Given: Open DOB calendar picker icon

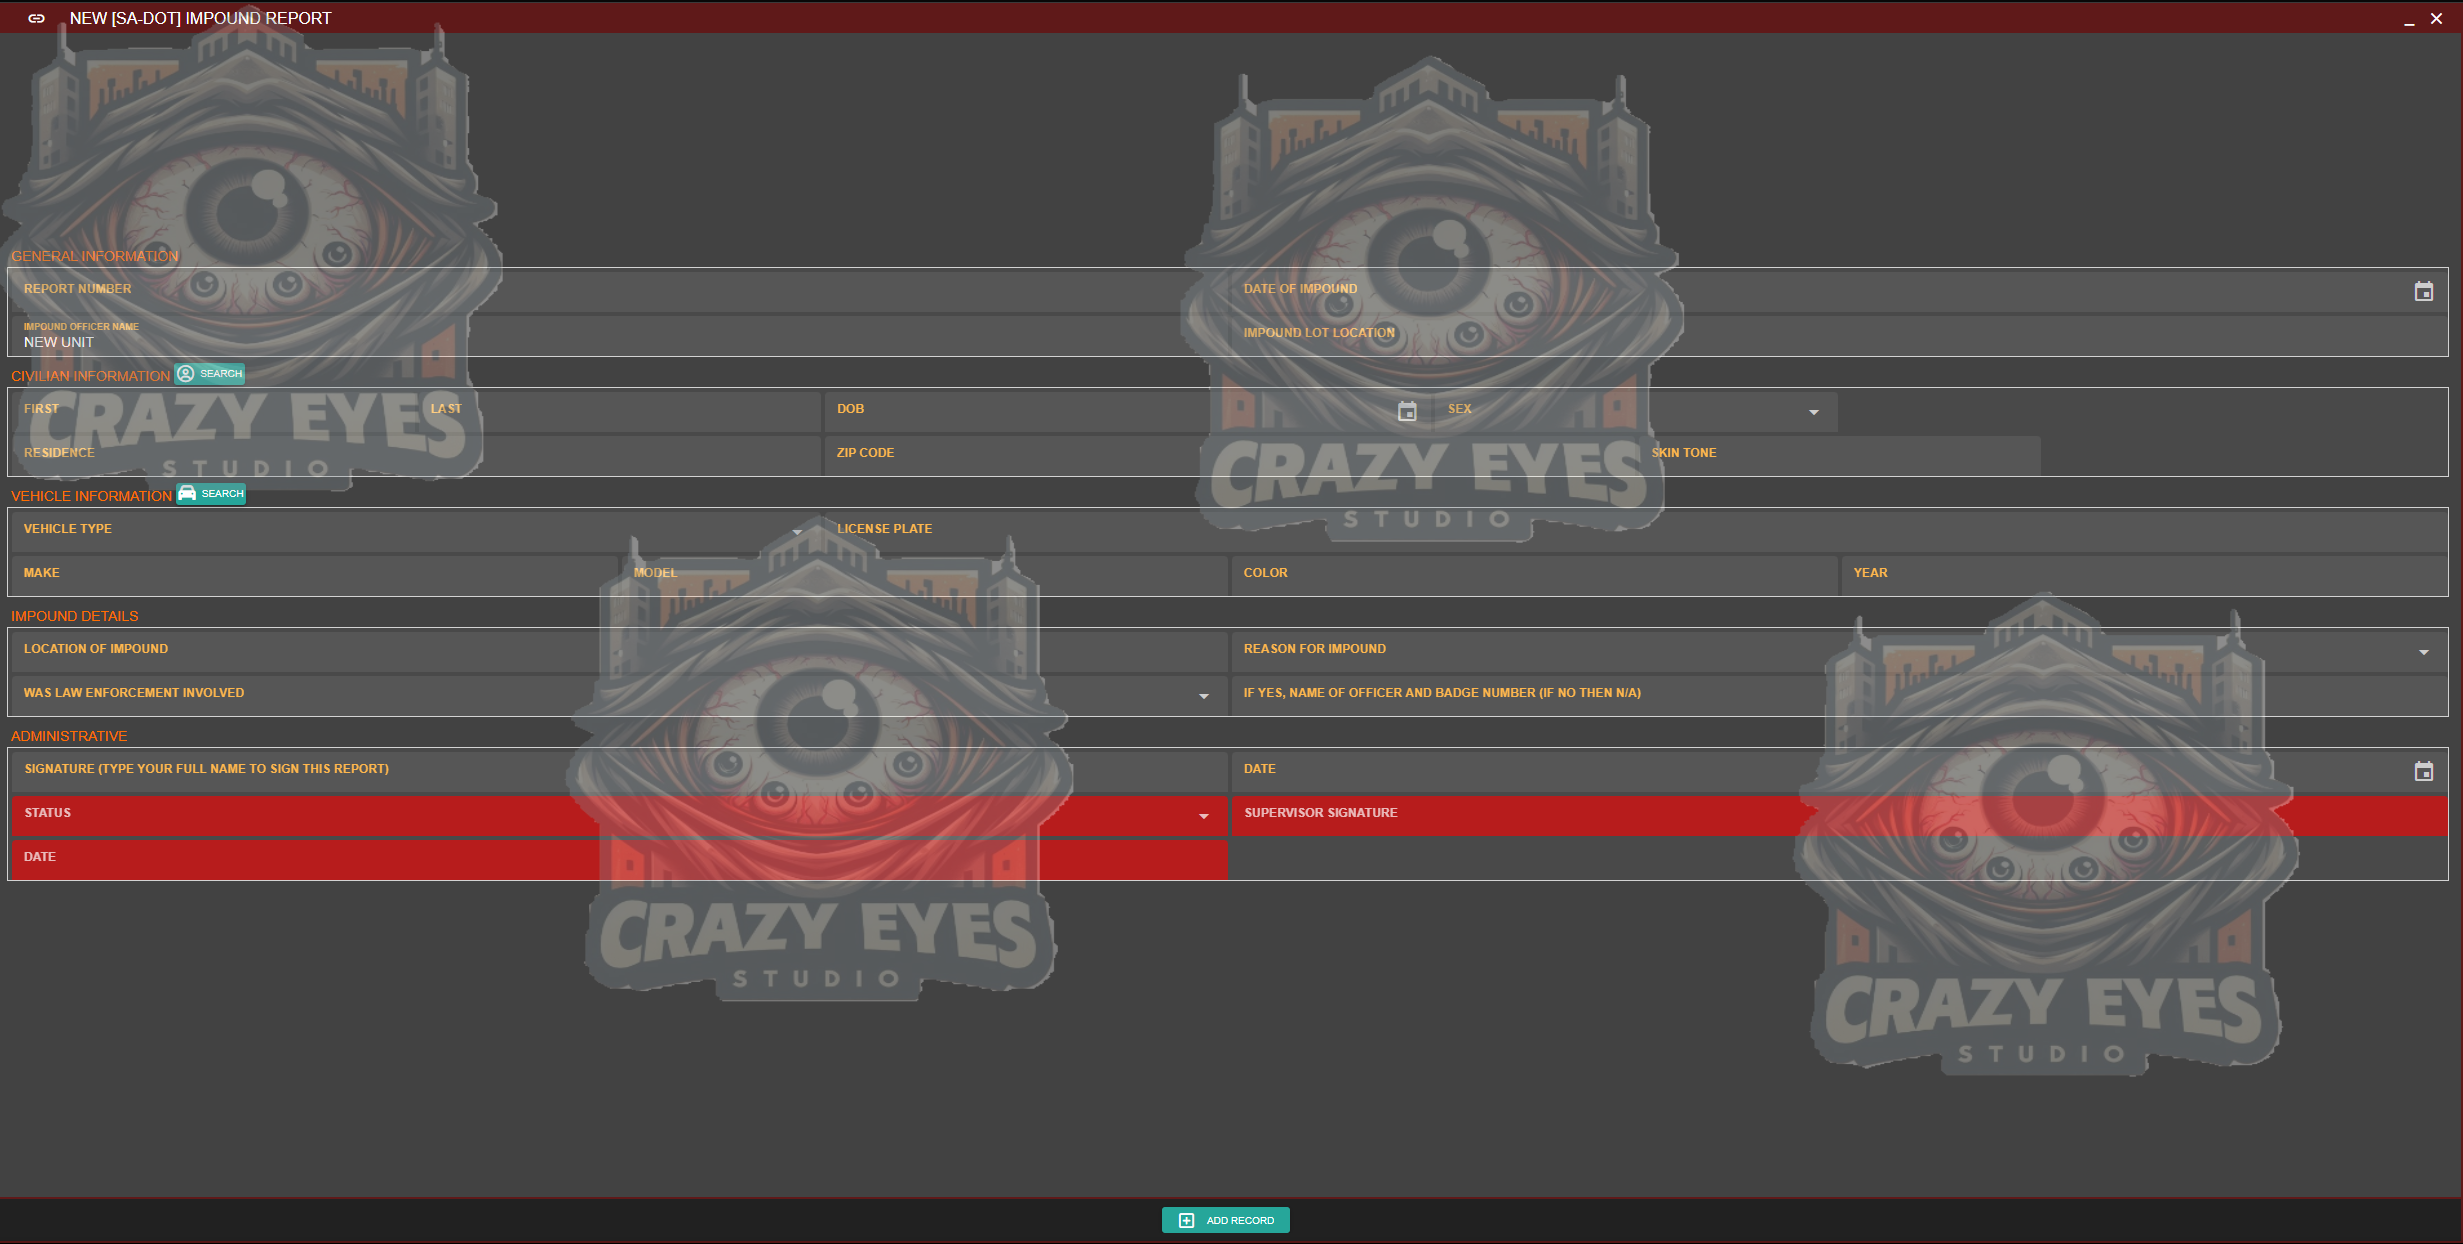Looking at the screenshot, I should coord(1407,412).
